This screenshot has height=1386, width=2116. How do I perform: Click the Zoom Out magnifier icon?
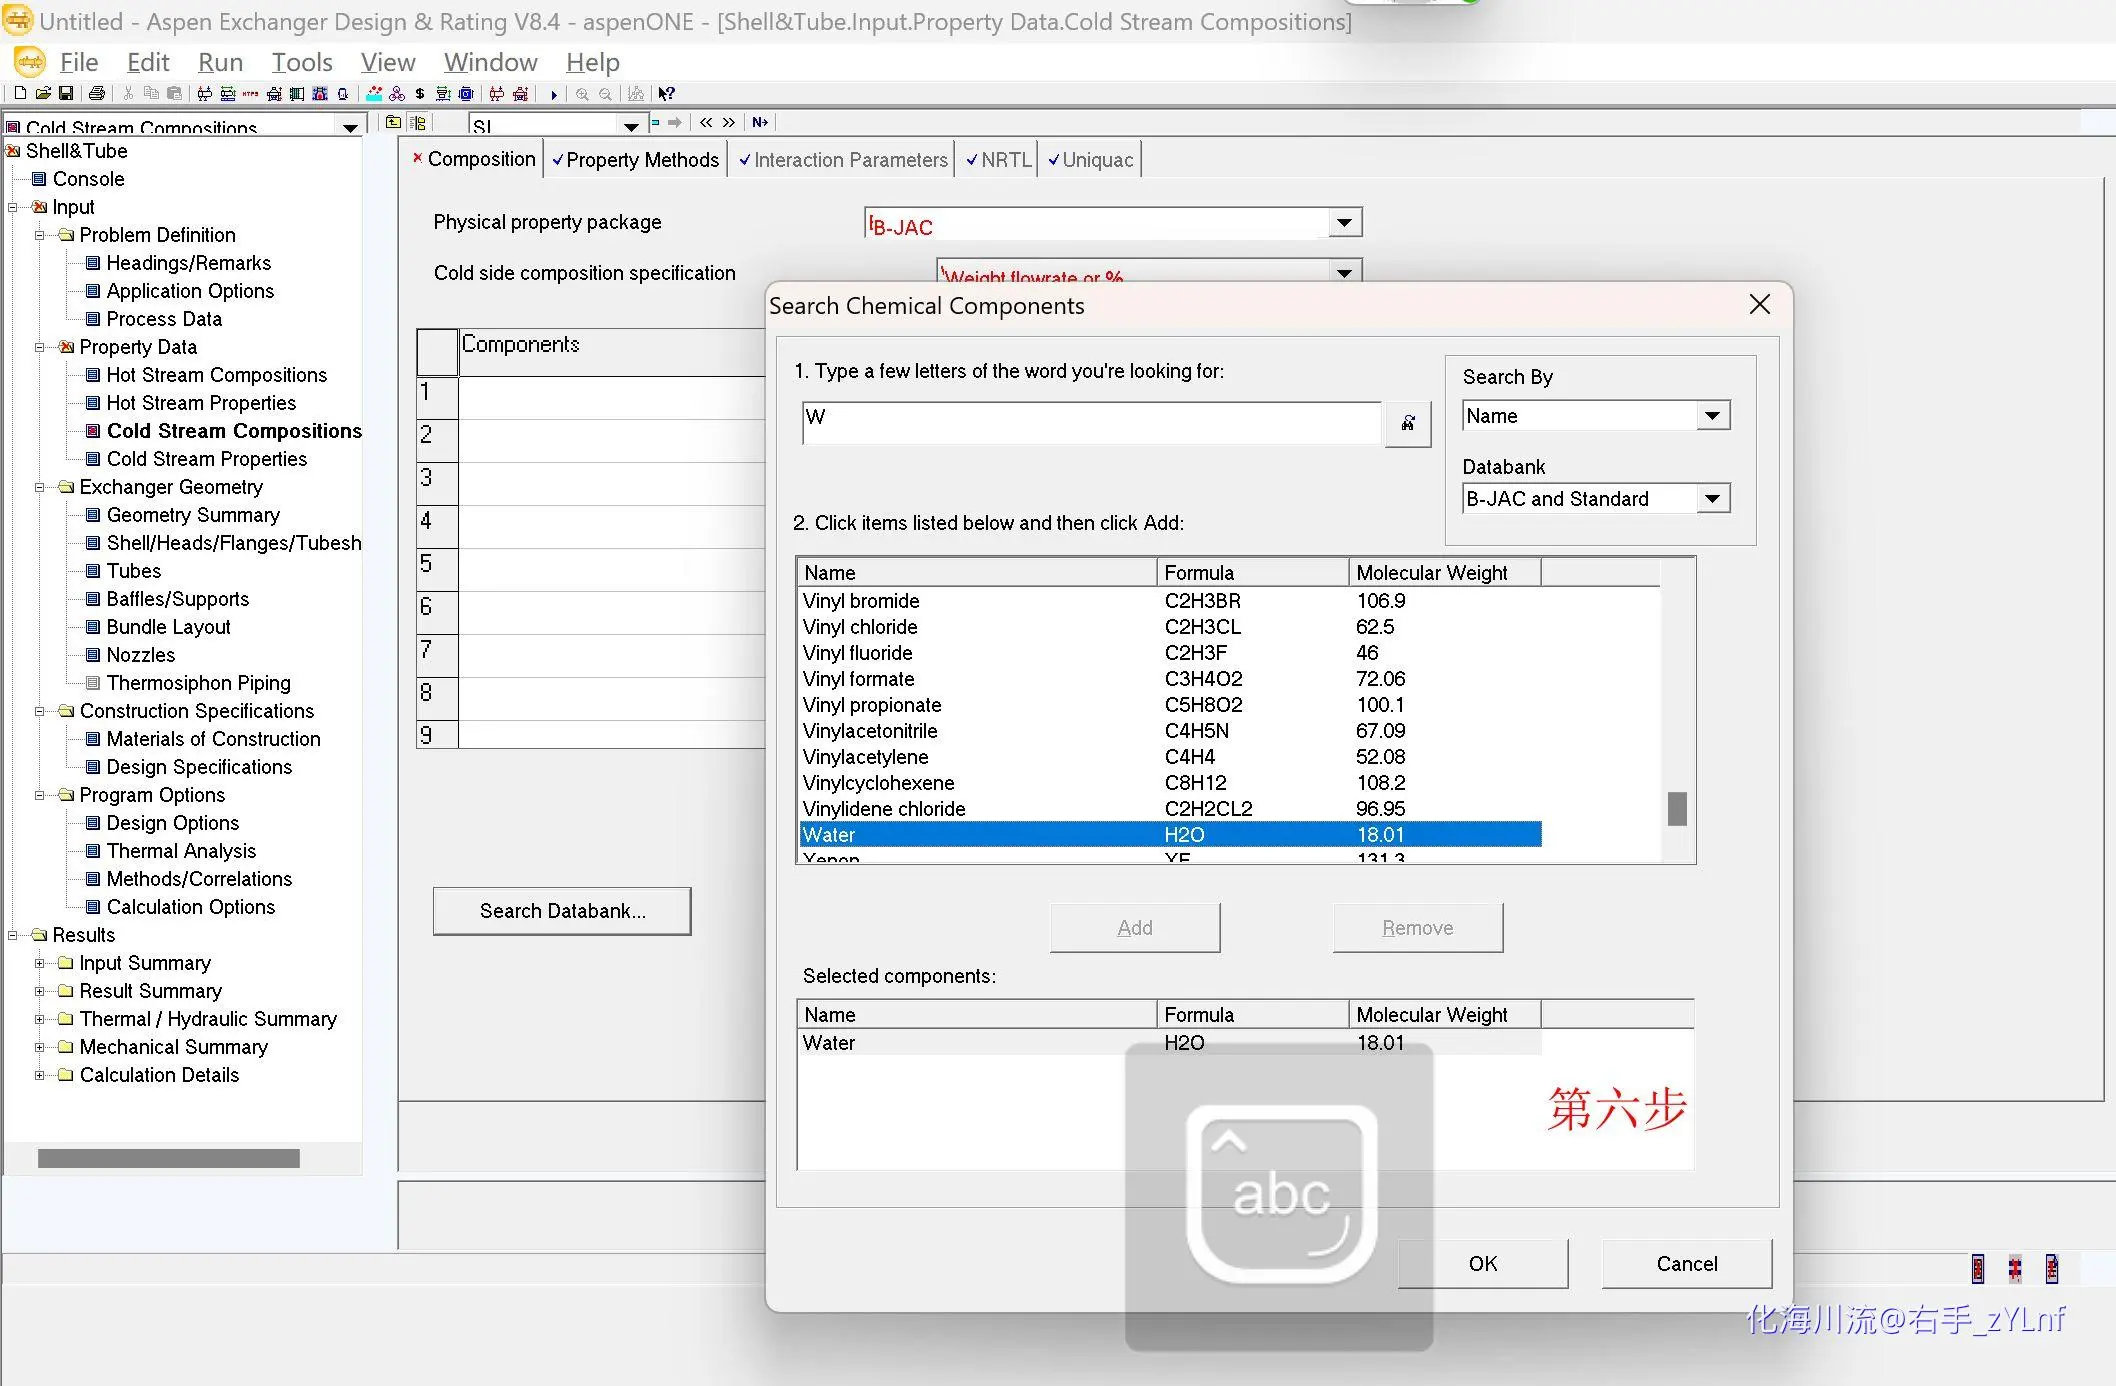coord(605,95)
